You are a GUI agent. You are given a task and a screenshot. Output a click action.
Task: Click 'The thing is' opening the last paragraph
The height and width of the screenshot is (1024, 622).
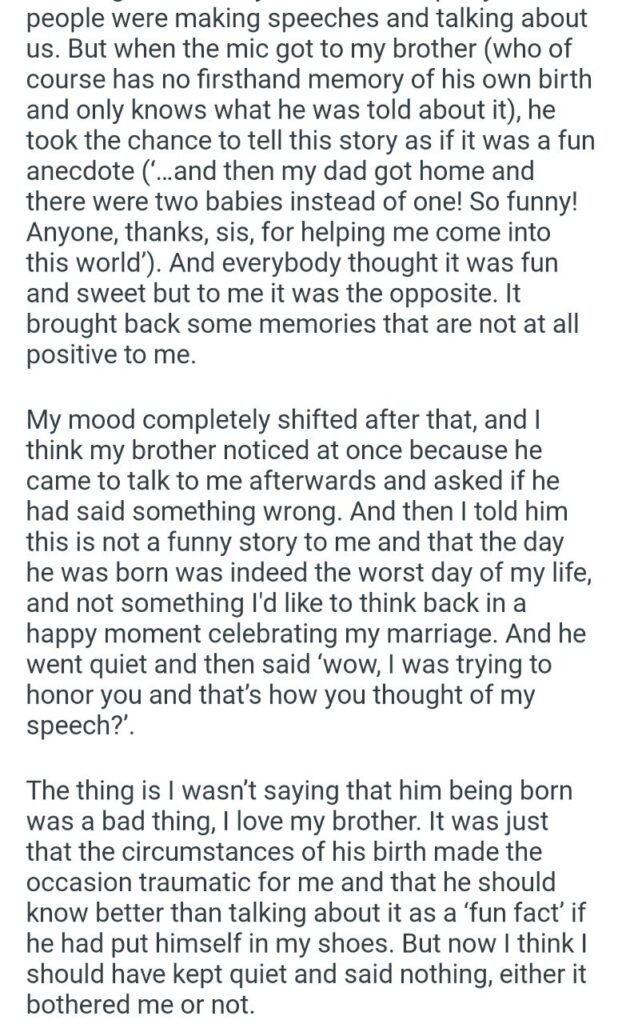point(87,791)
